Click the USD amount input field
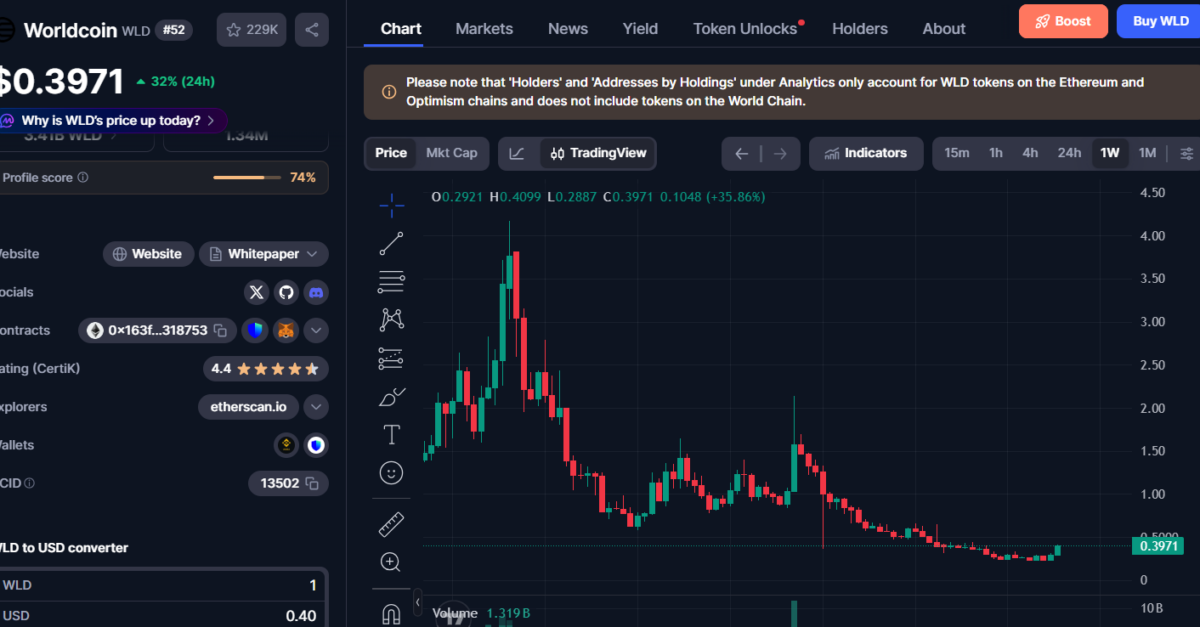1200x627 pixels. [163, 615]
